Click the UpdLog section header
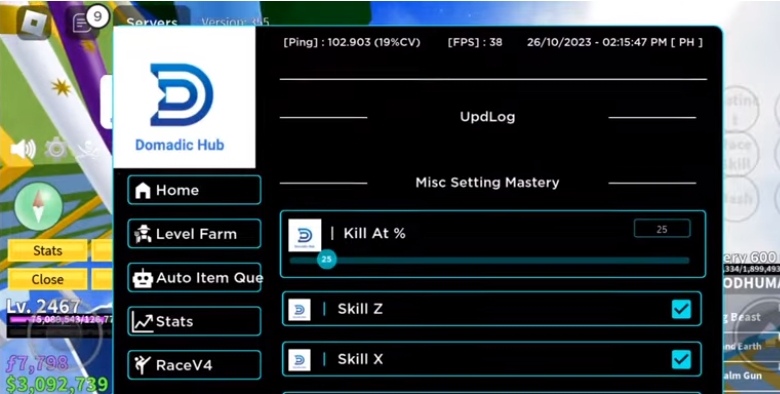Image resolution: width=780 pixels, height=394 pixels. point(488,117)
